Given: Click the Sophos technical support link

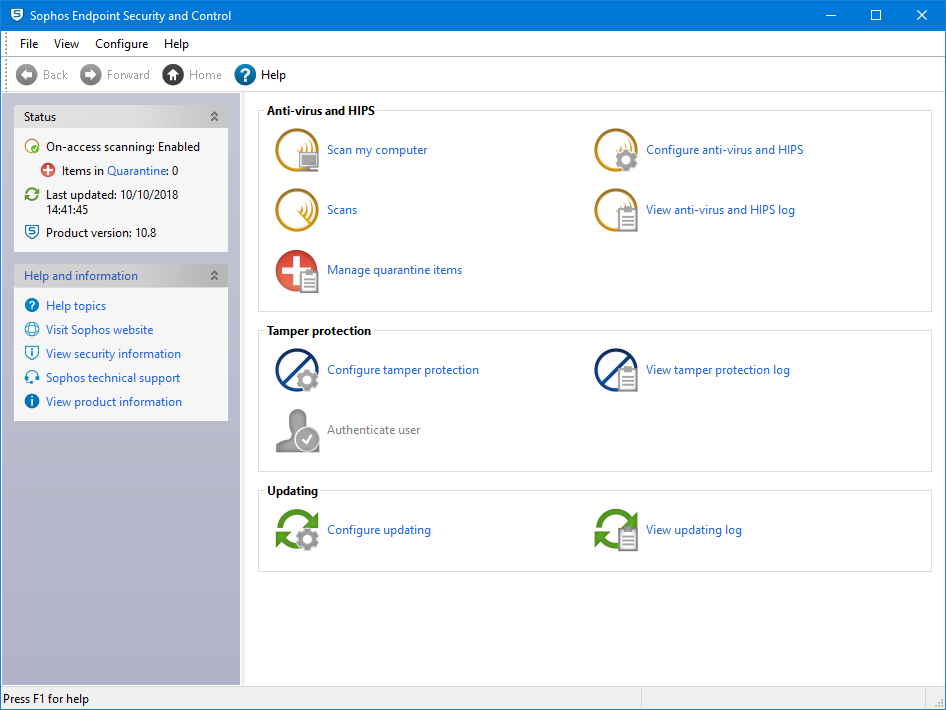Looking at the screenshot, I should [x=113, y=378].
